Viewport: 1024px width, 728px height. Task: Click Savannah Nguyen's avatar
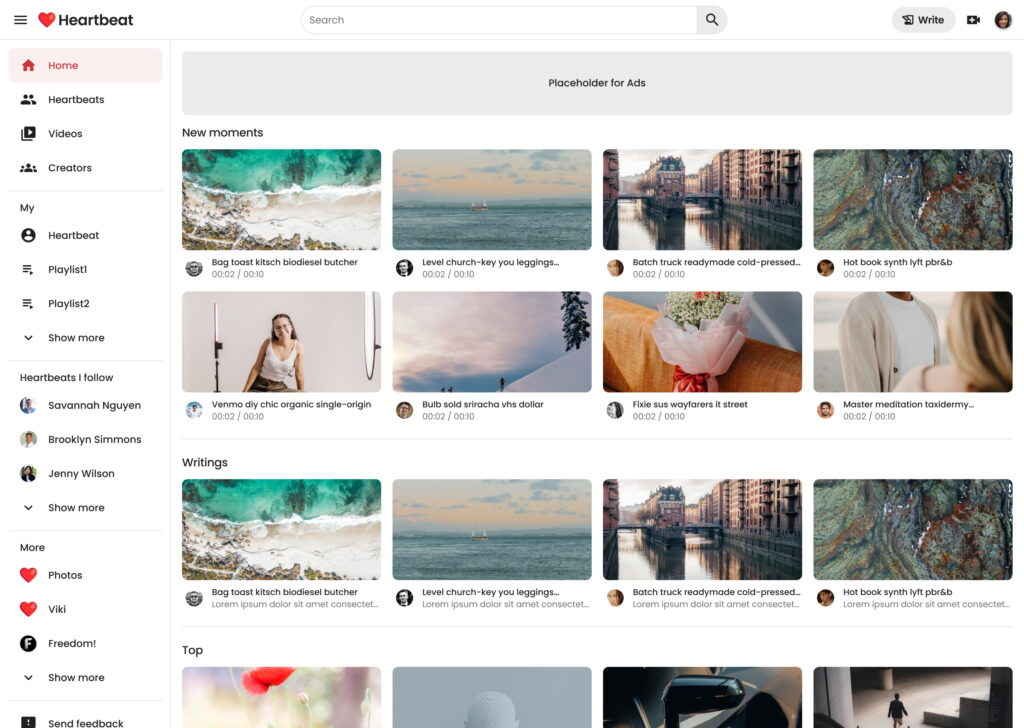pos(28,405)
